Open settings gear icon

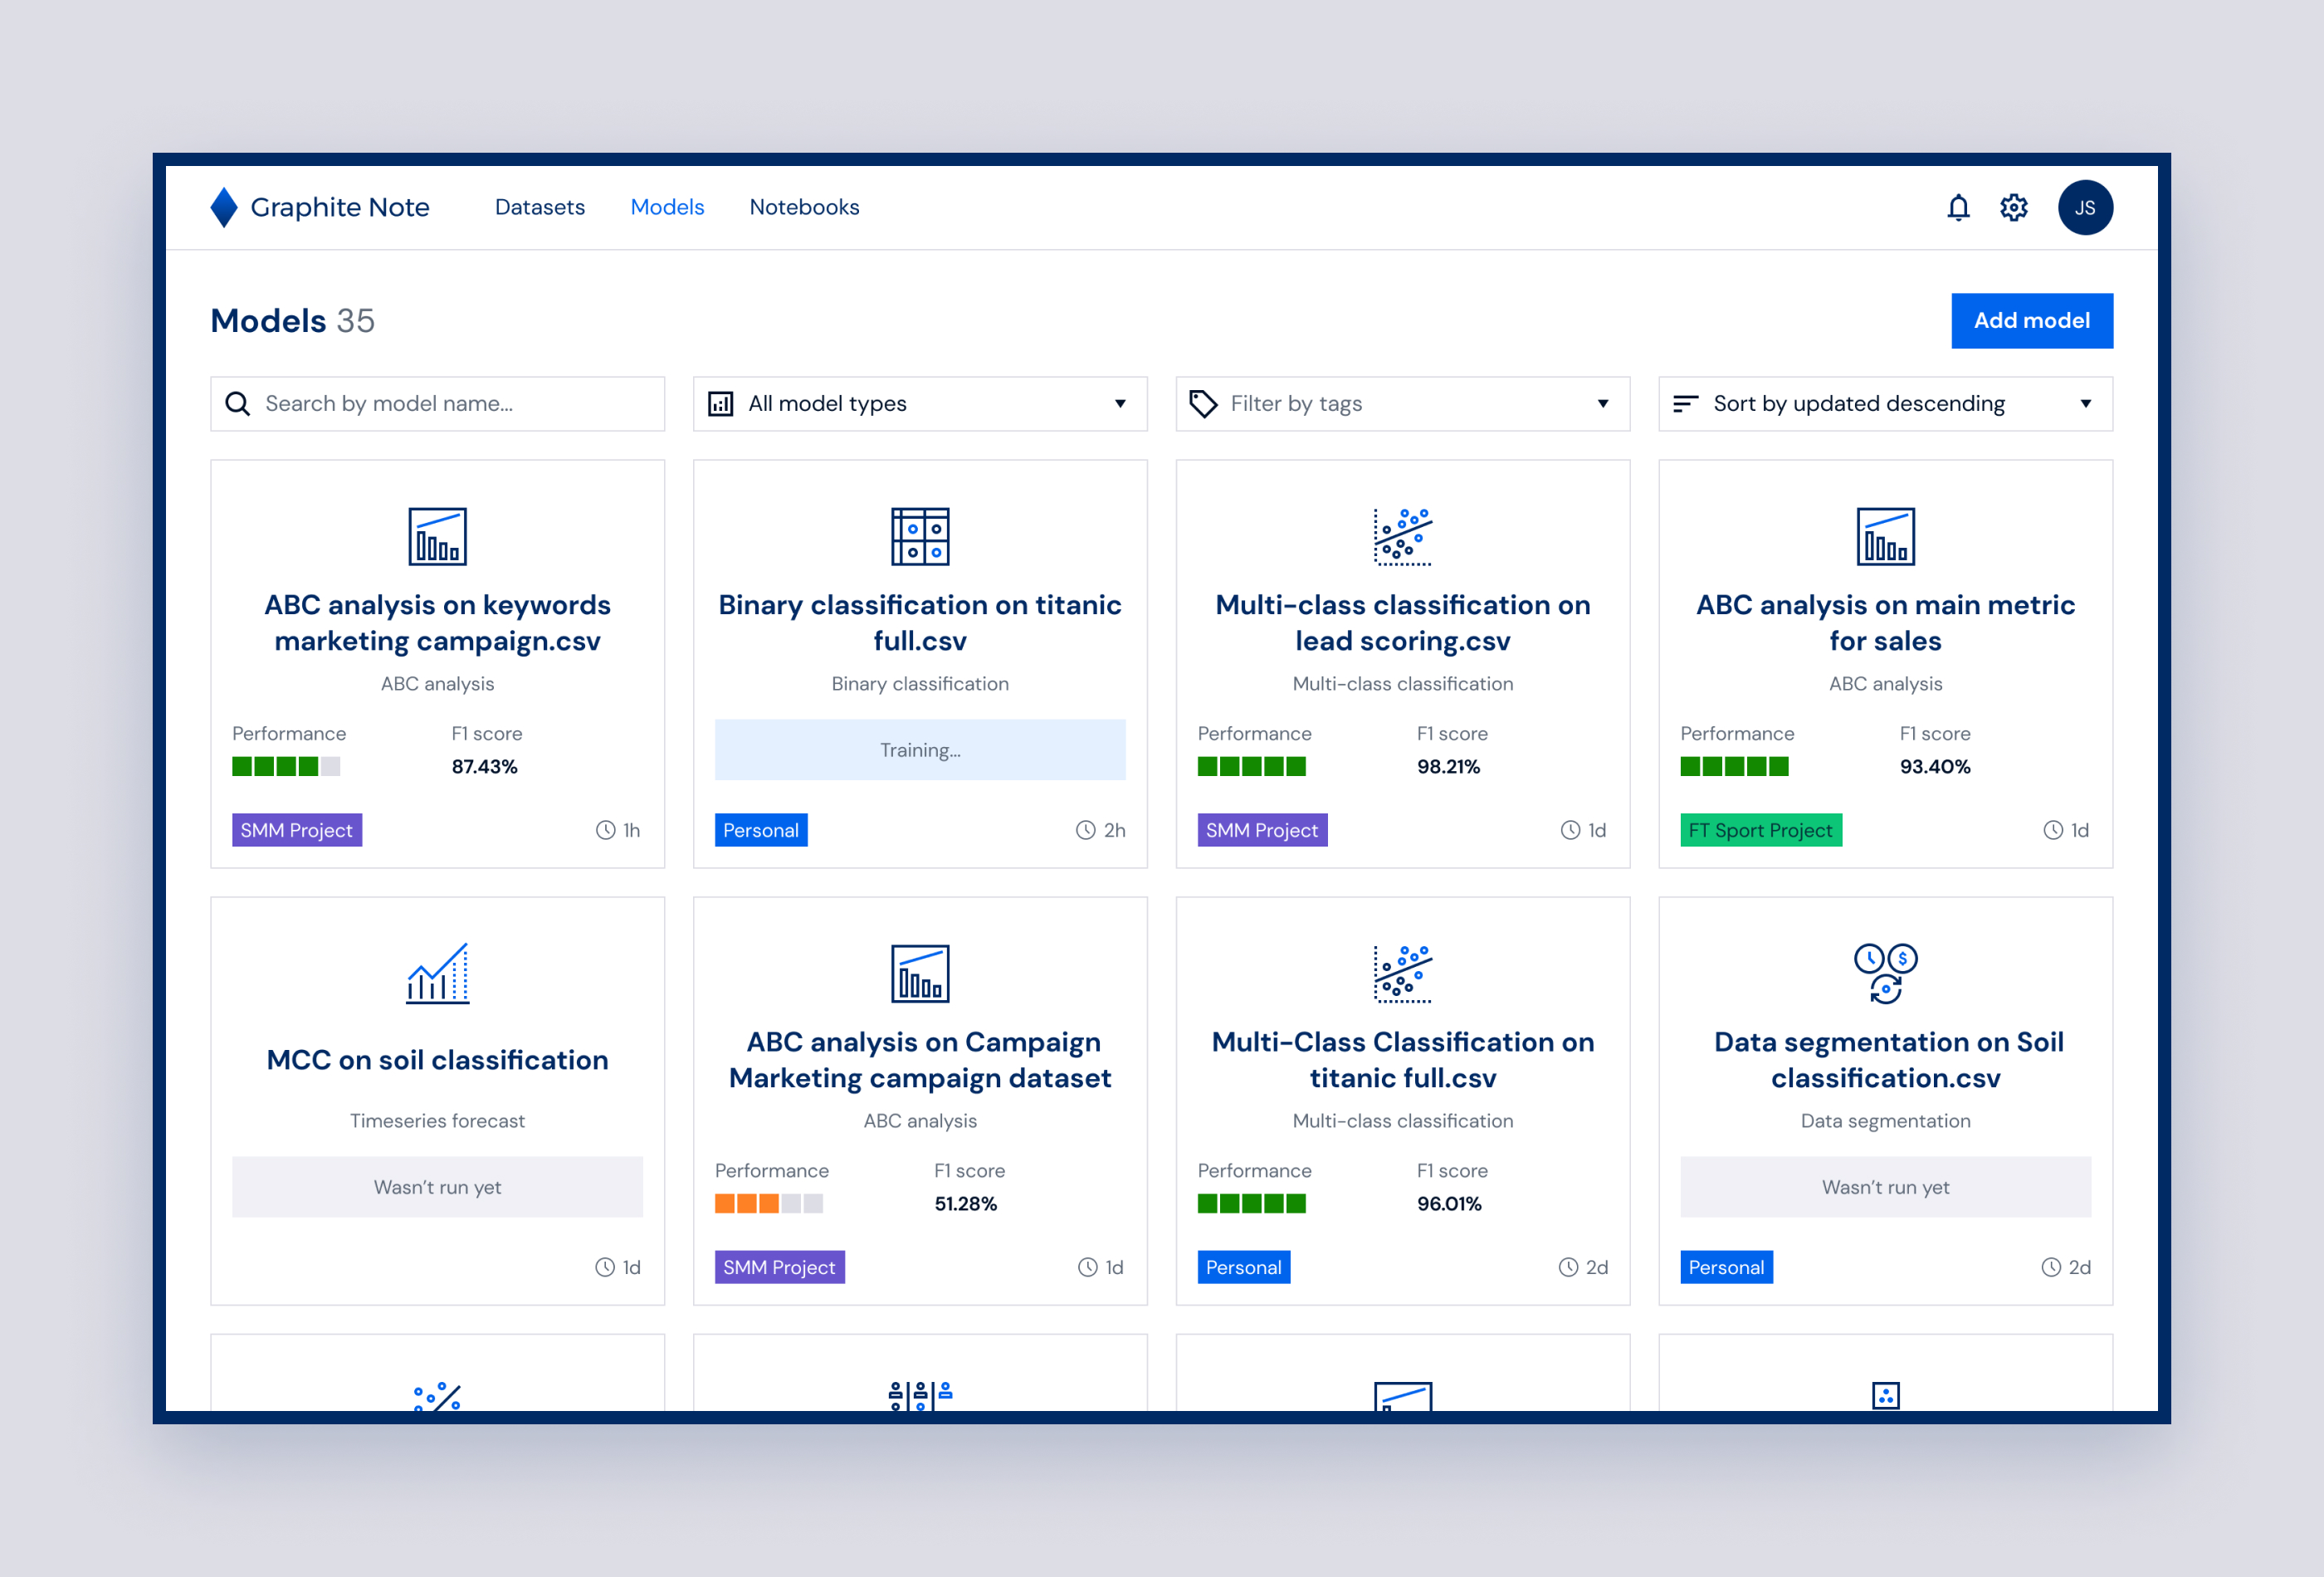point(2013,207)
